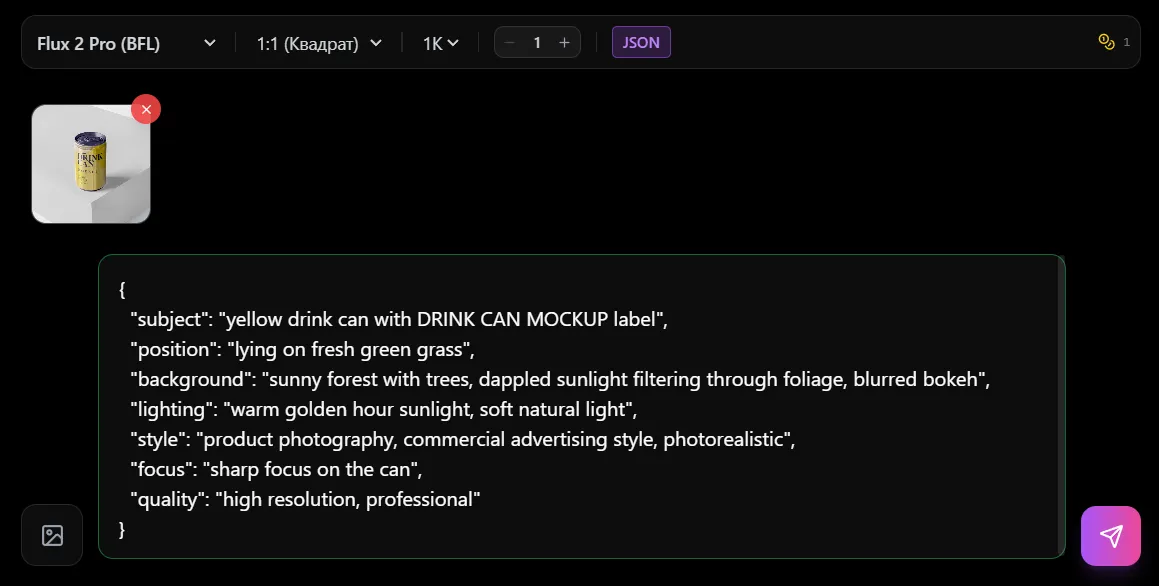Click the closing brace in the prompt
The image size is (1159, 586).
[122, 530]
